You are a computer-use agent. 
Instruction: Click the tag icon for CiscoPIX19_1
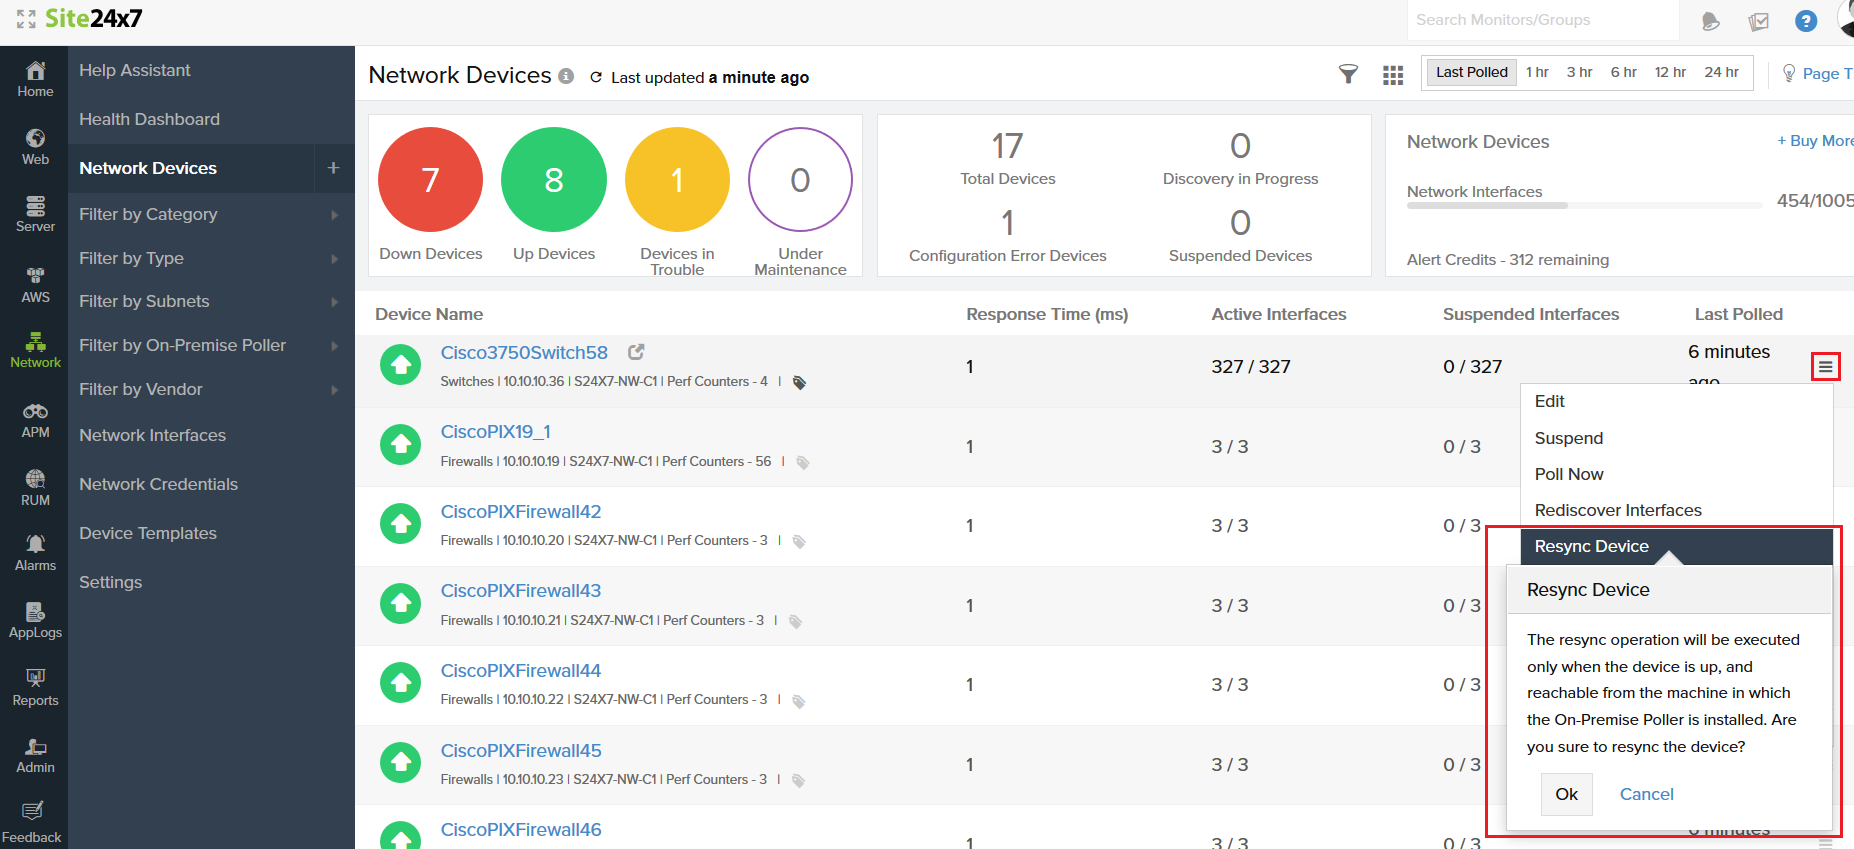pyautogui.click(x=802, y=462)
